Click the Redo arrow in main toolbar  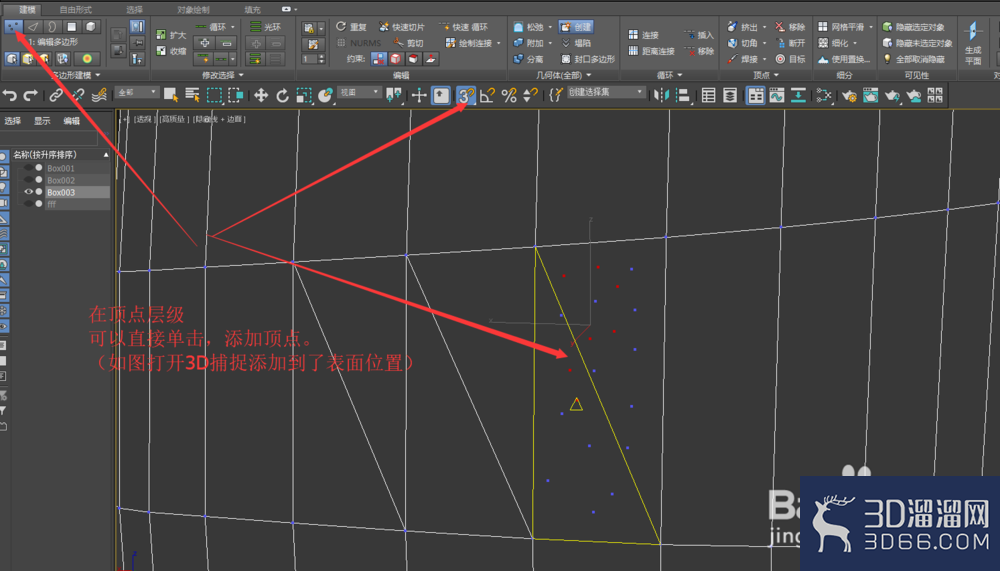[31, 96]
